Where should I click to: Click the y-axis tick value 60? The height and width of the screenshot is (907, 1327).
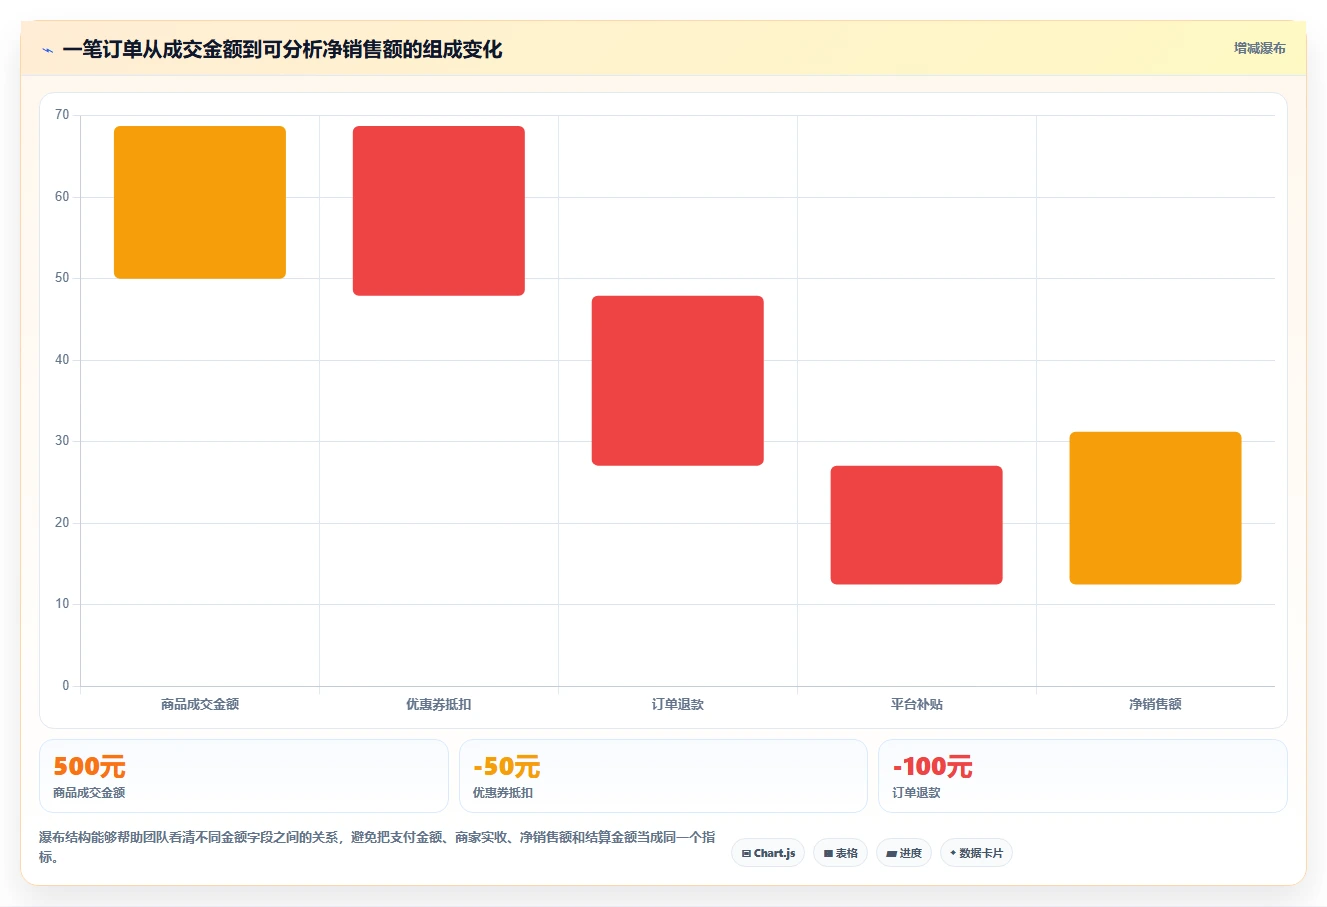(62, 197)
